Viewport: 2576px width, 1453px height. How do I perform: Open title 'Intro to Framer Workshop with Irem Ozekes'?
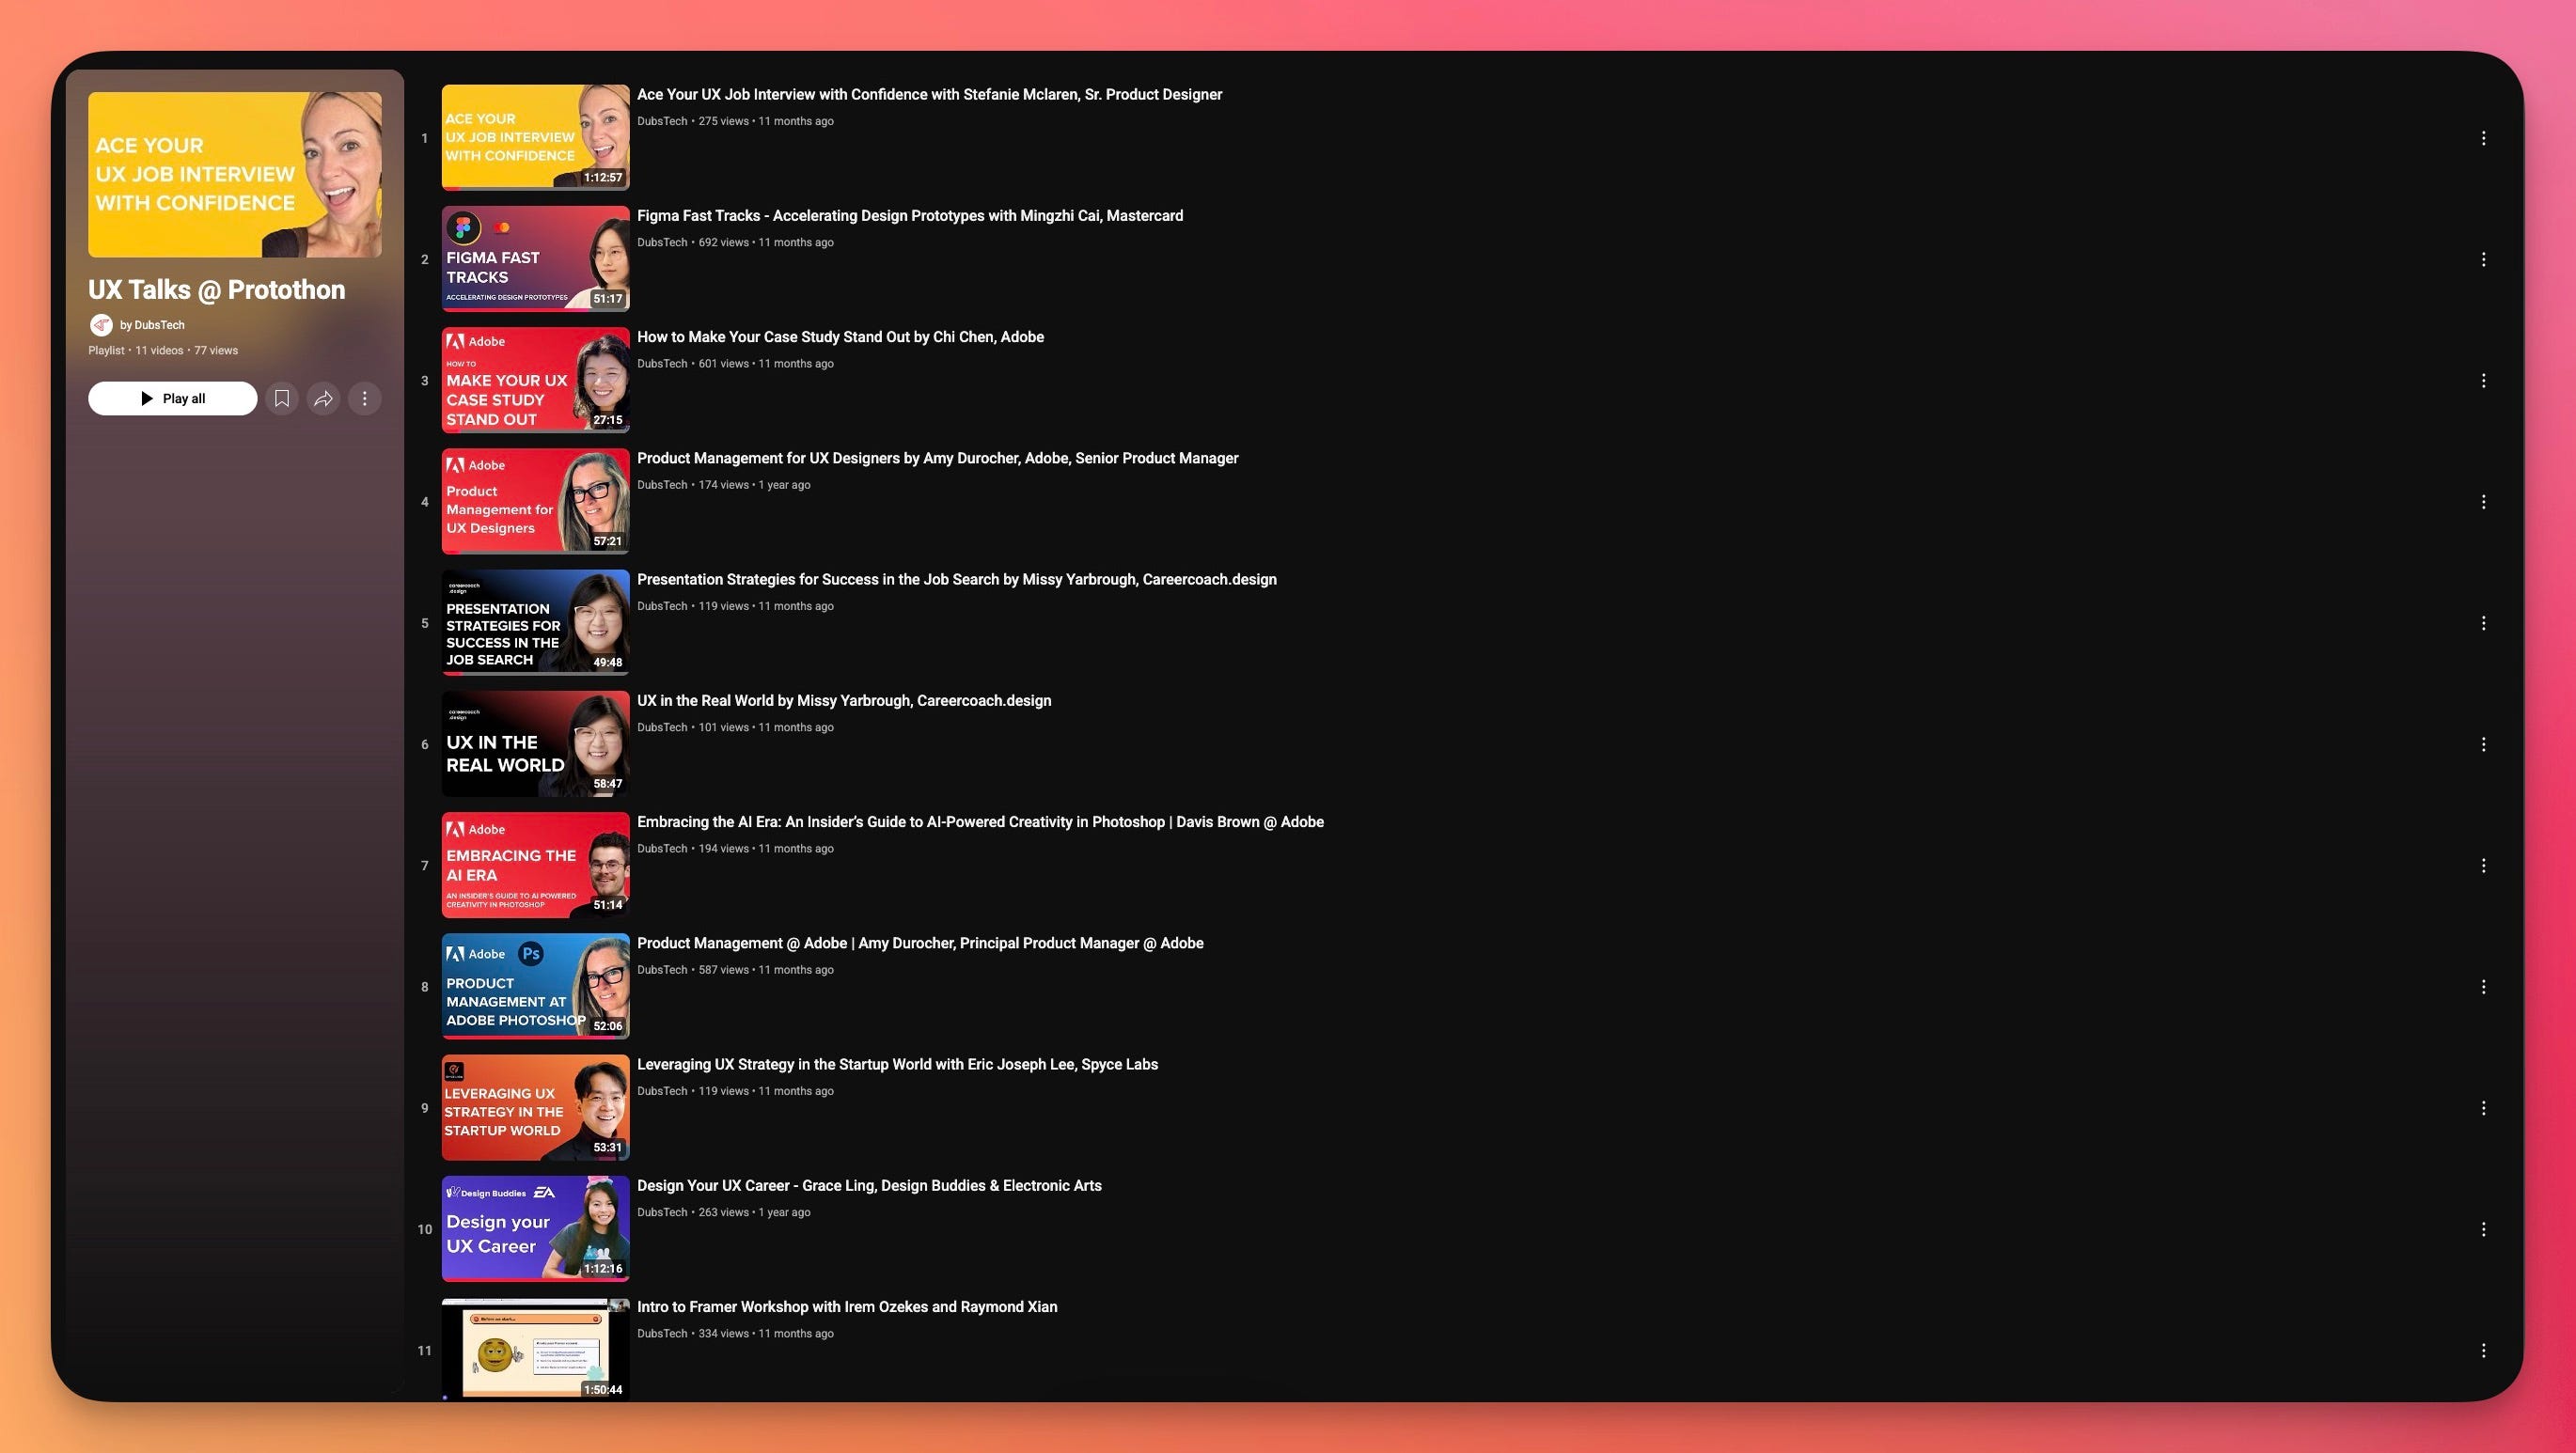(x=847, y=1307)
